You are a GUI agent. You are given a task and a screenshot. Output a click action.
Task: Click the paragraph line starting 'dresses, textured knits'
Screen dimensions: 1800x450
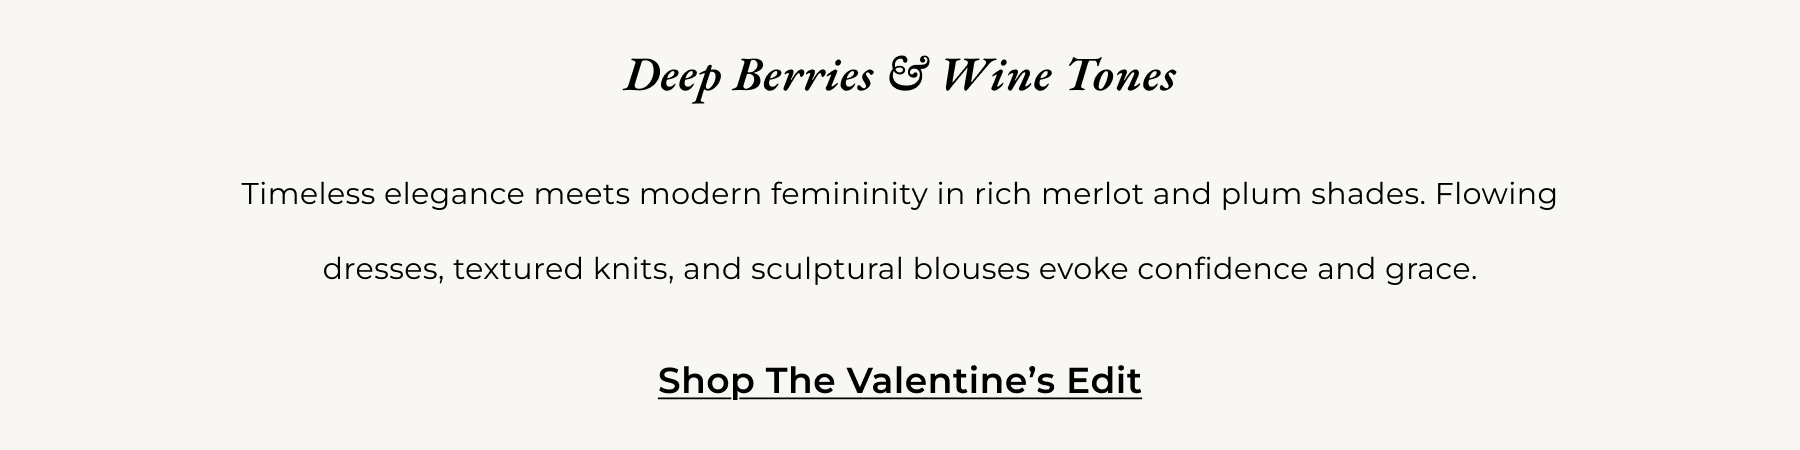pyautogui.click(x=900, y=269)
